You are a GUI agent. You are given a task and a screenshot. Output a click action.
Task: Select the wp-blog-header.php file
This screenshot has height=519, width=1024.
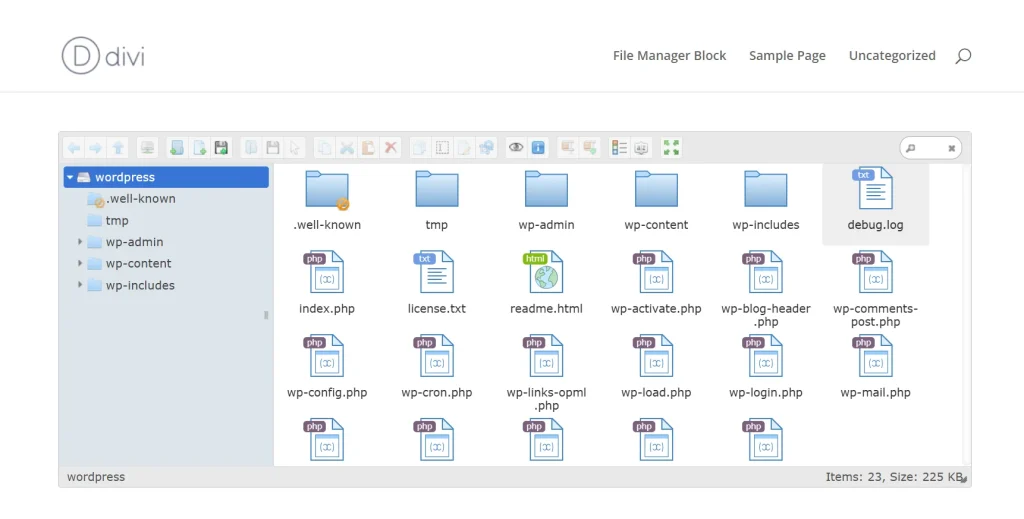click(765, 289)
